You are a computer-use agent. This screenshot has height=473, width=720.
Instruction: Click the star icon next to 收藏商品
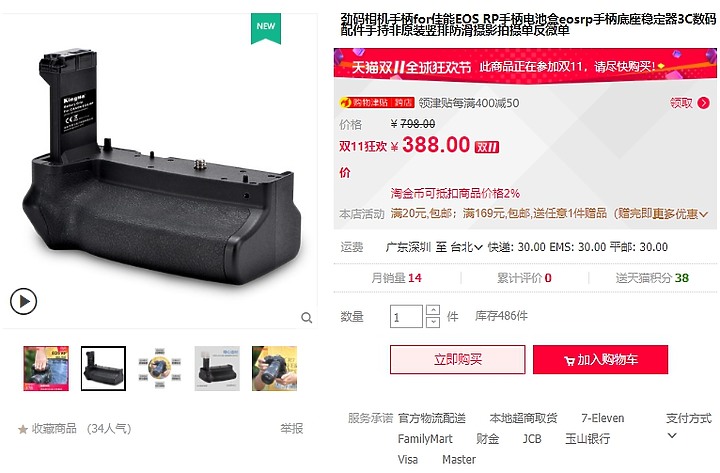23,429
